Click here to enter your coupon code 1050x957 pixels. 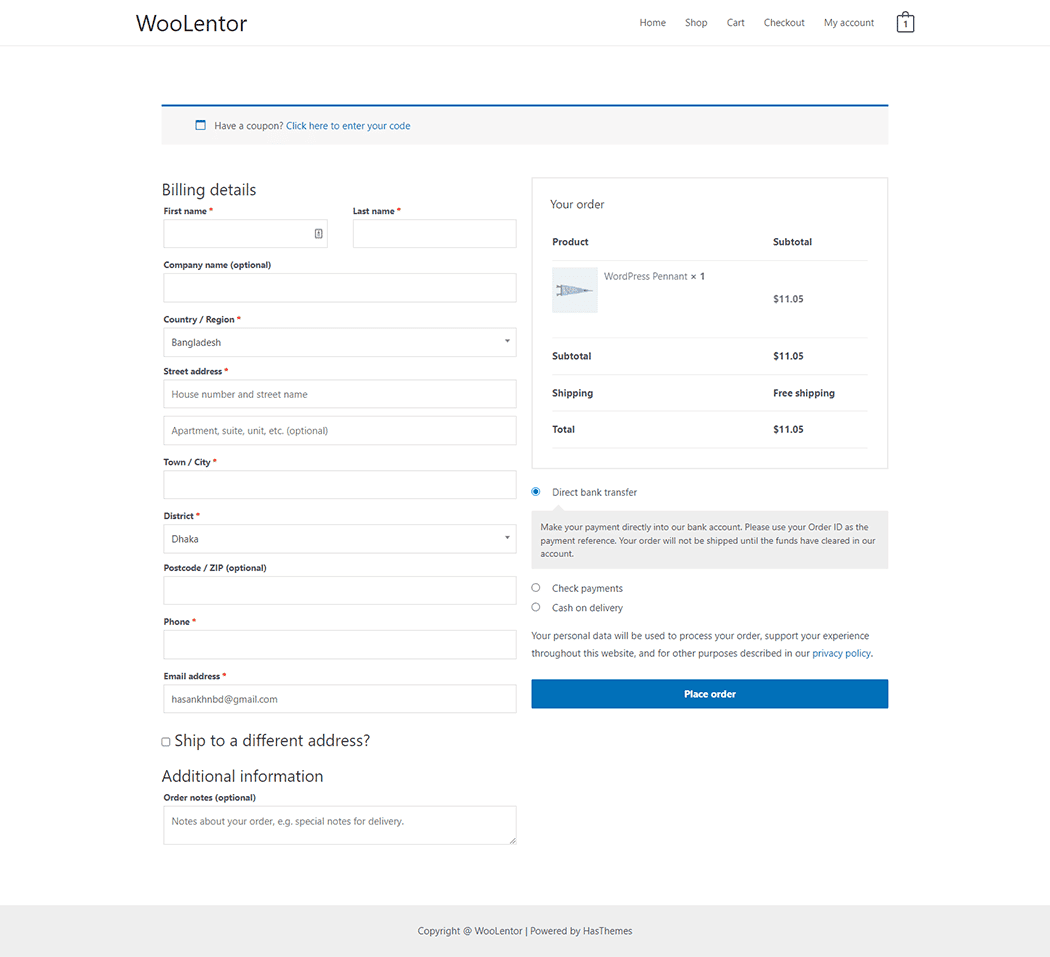(x=348, y=125)
